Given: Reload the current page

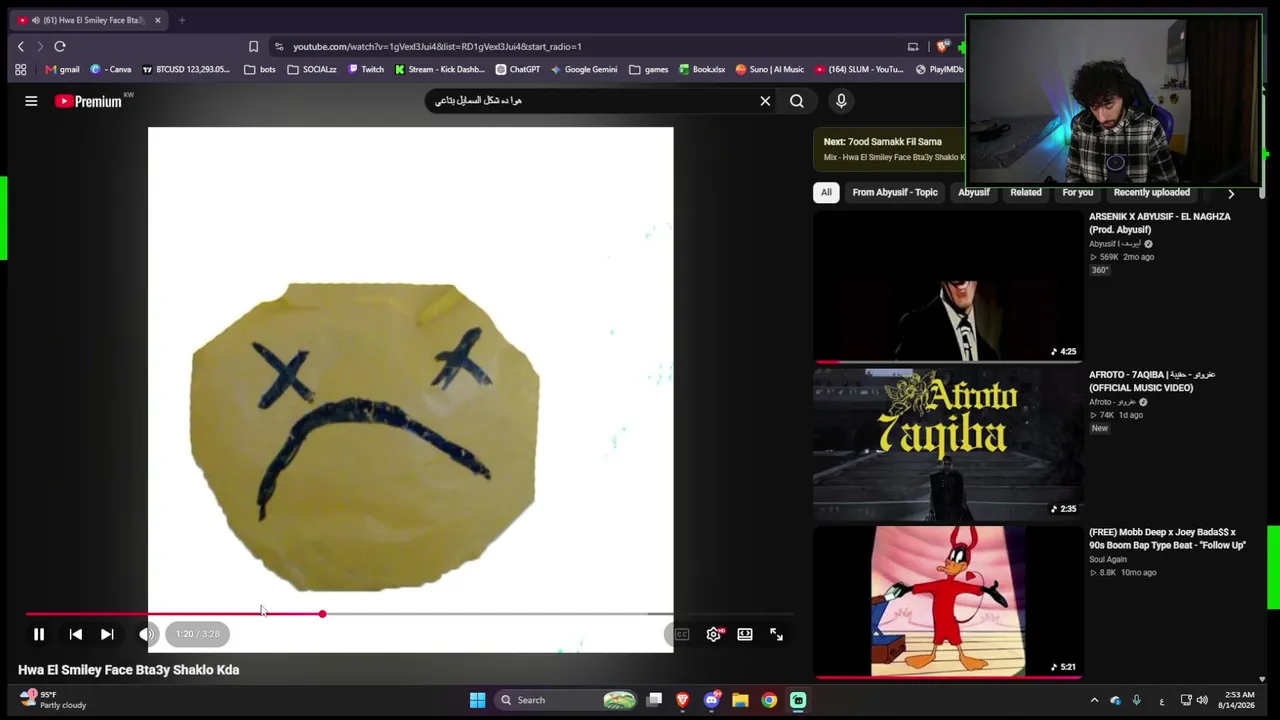Looking at the screenshot, I should [60, 46].
